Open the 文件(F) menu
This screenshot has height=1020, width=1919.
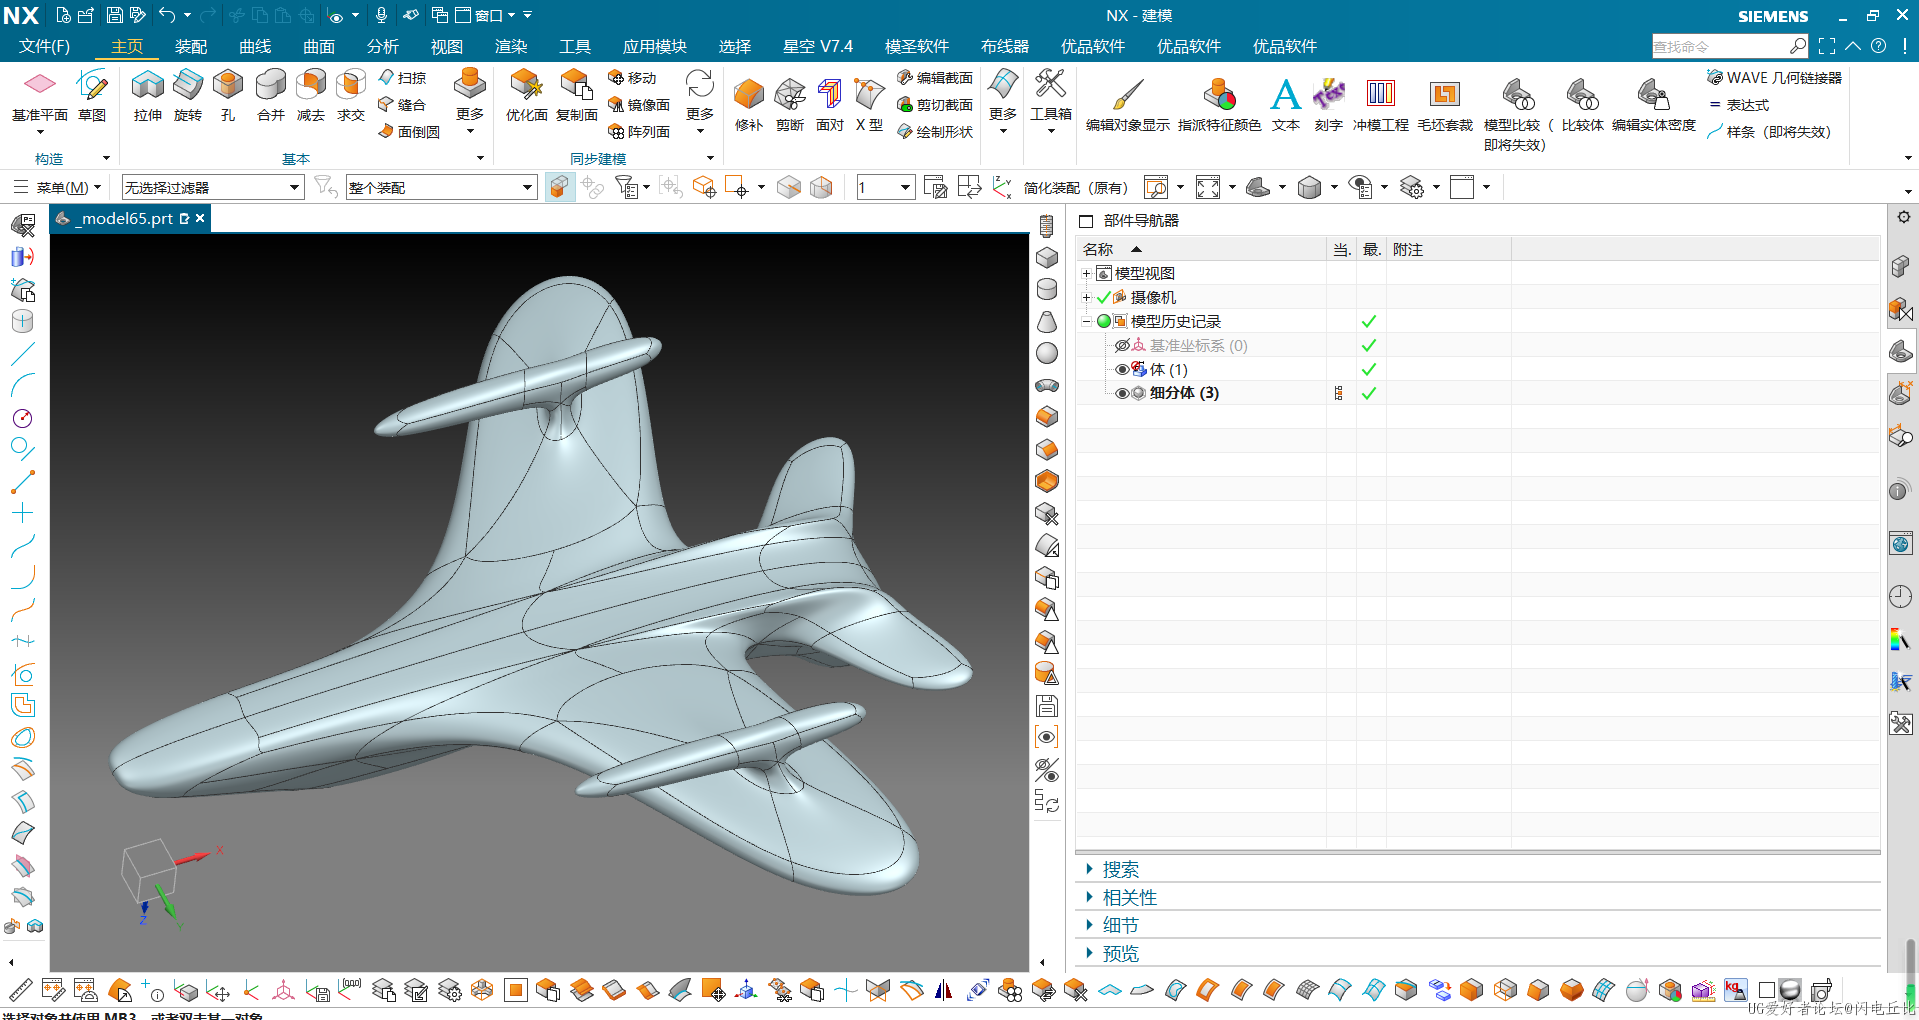coord(45,46)
